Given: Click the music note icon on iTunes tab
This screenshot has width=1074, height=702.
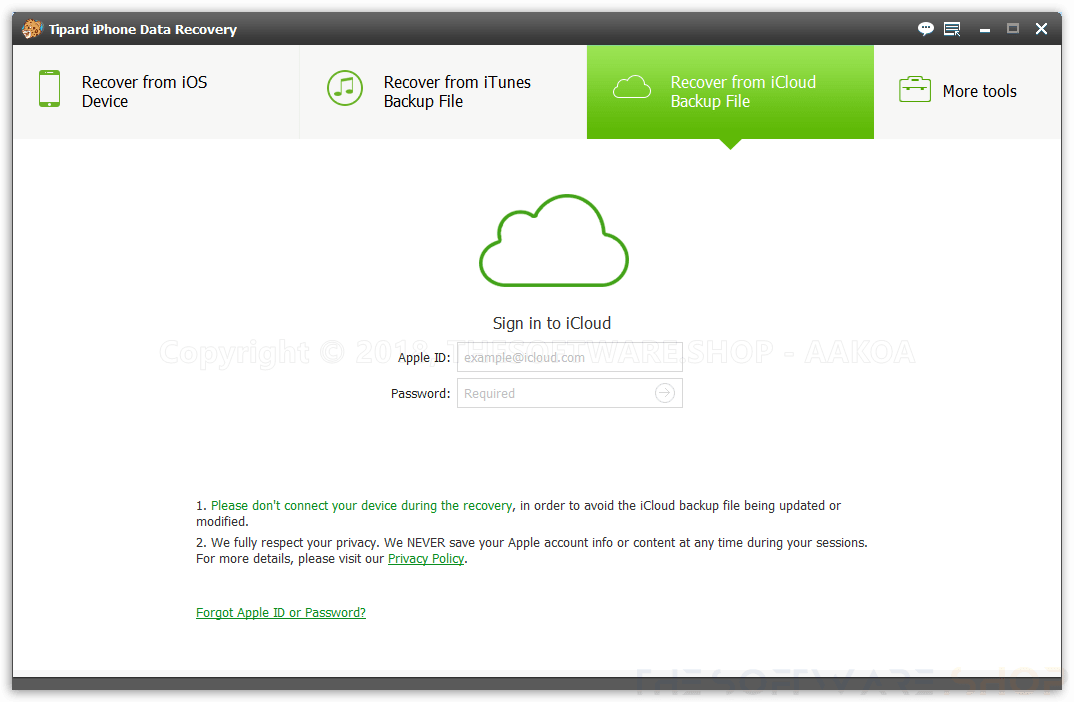Looking at the screenshot, I should pos(344,89).
